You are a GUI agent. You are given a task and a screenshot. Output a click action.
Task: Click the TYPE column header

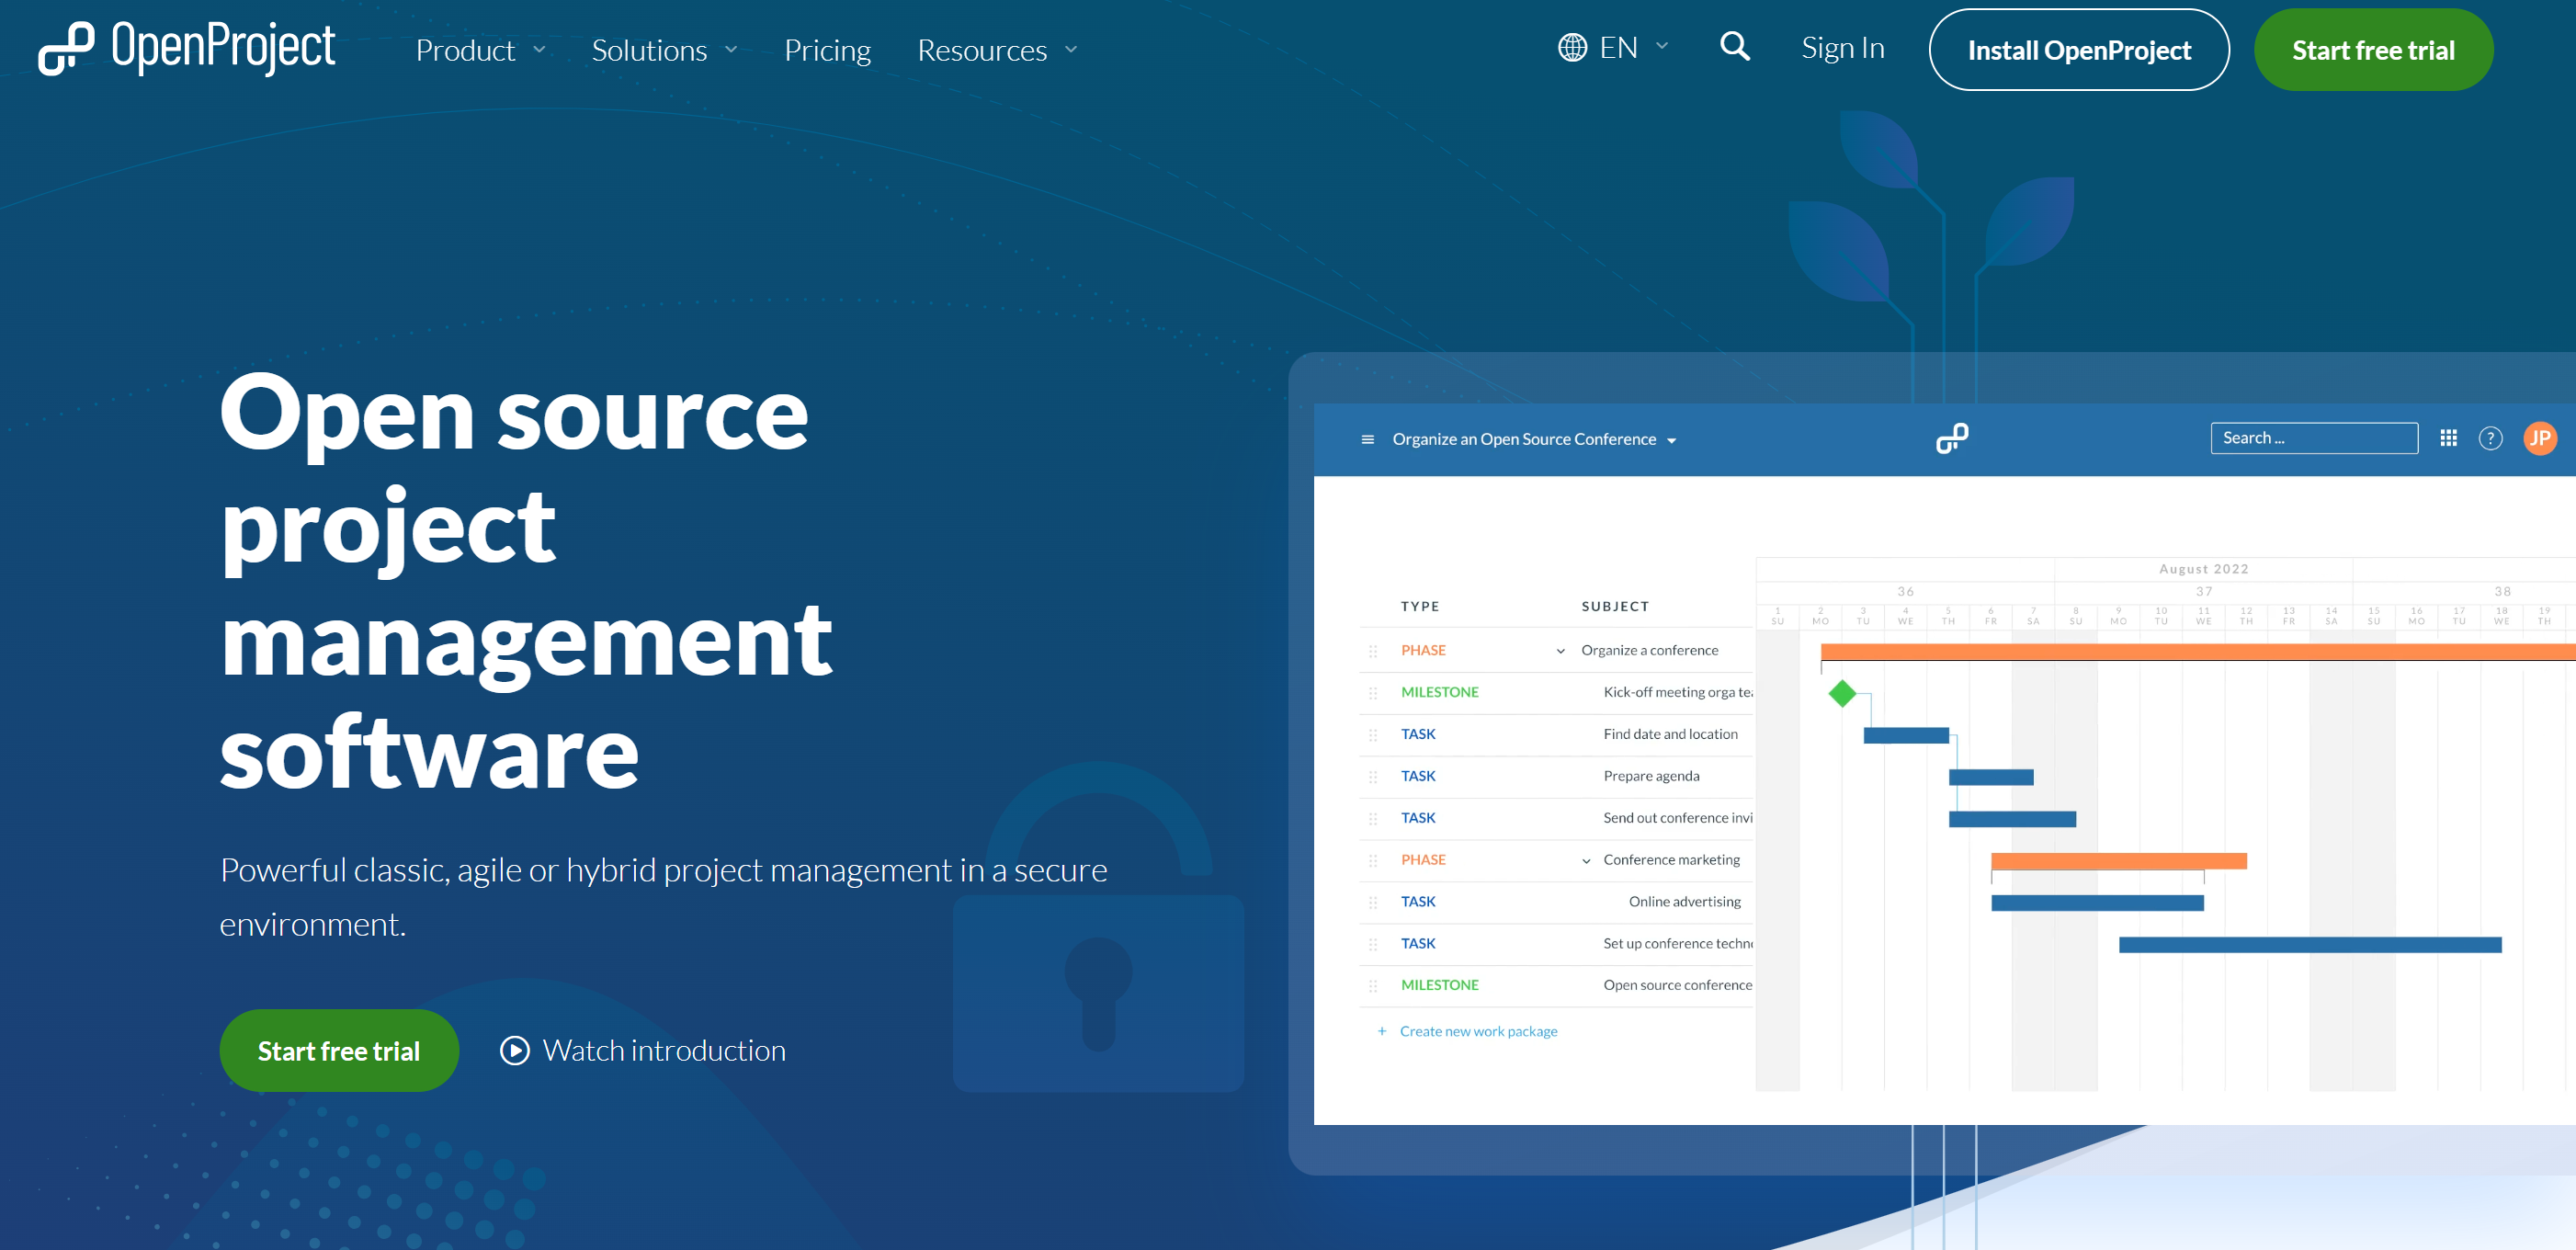point(1420,606)
